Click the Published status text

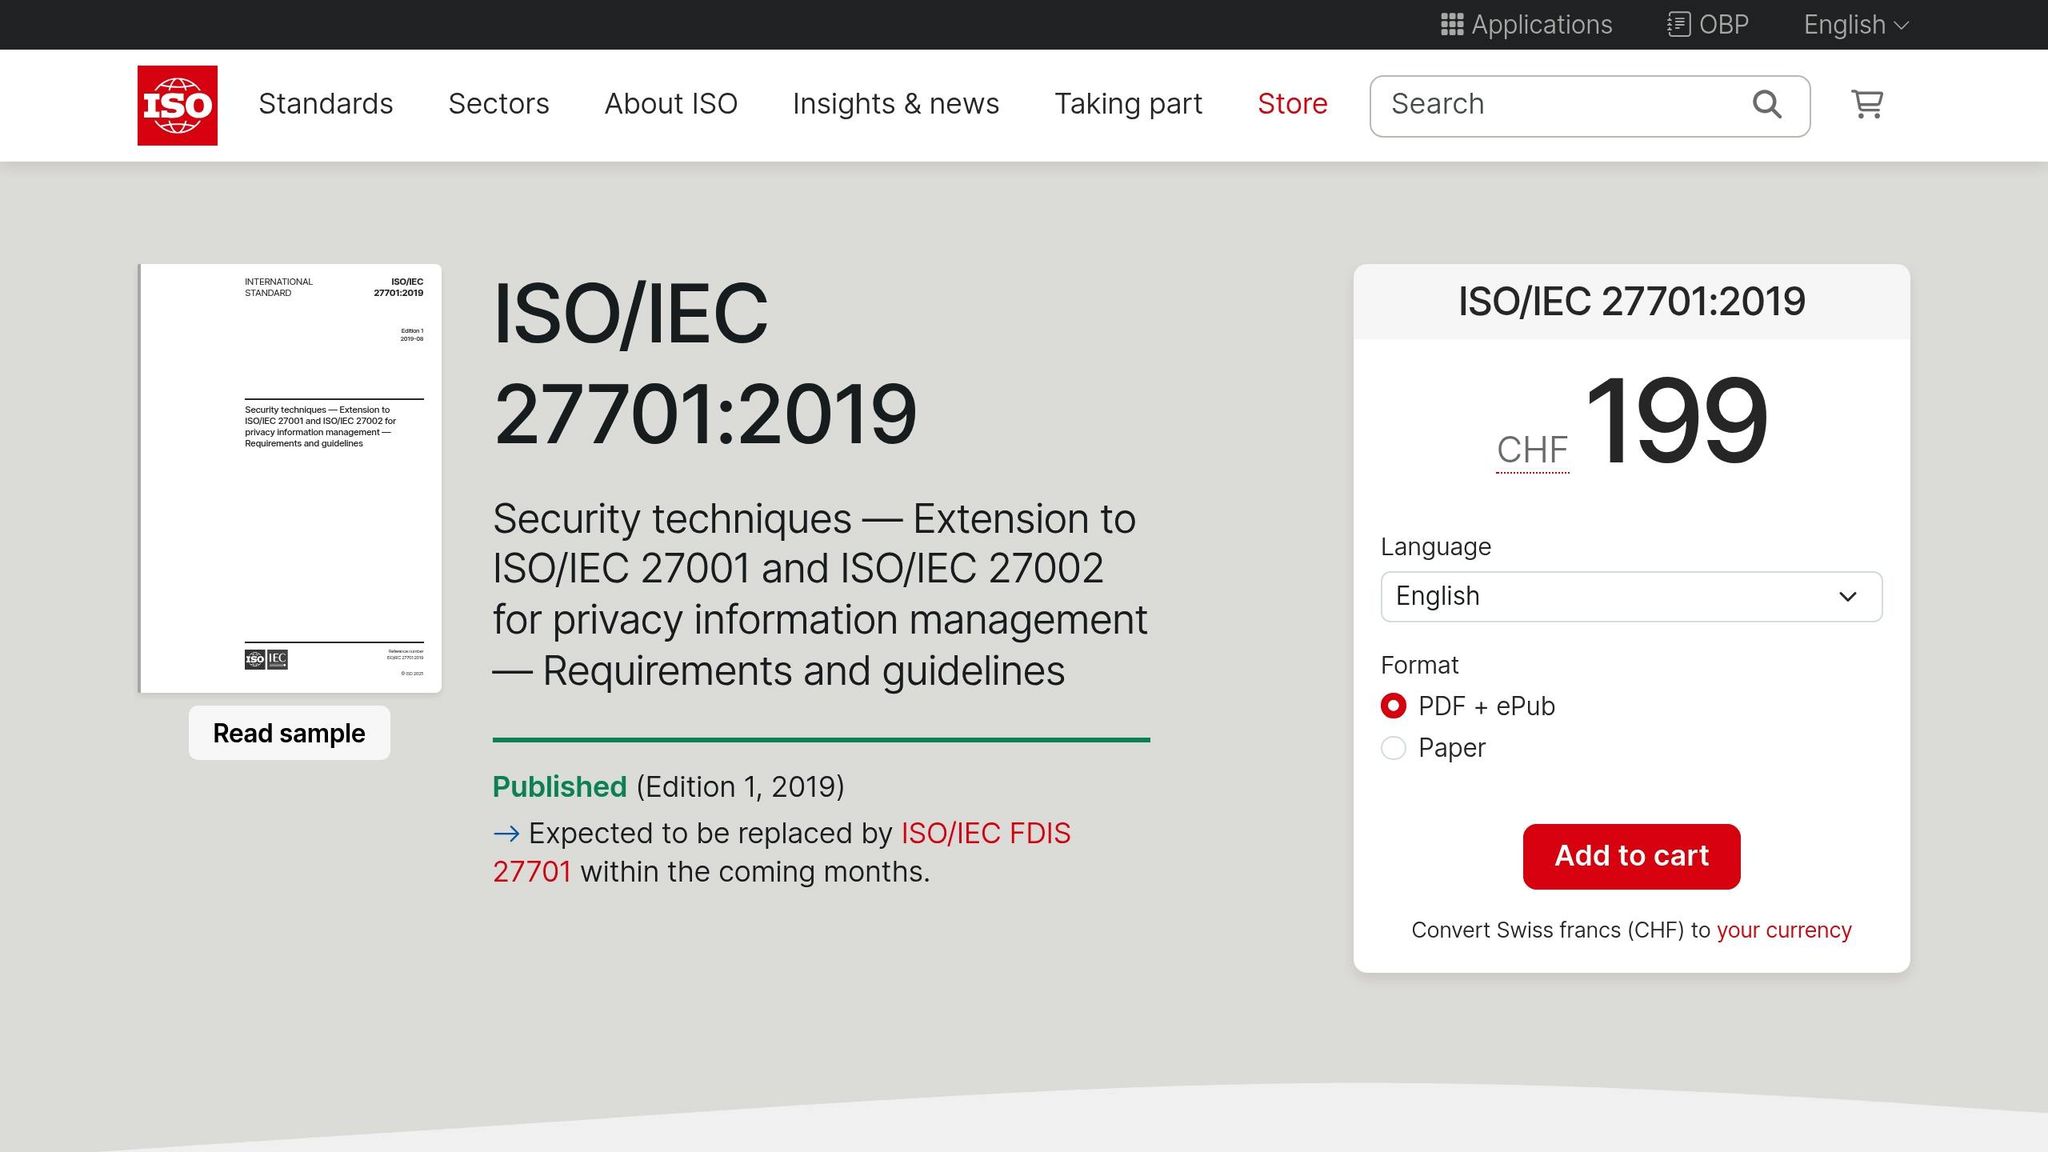point(559,787)
